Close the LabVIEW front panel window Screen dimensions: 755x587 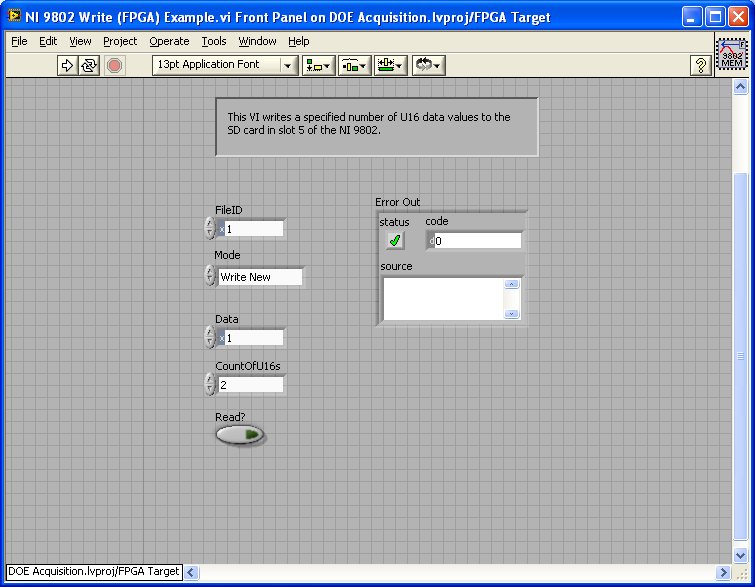pyautogui.click(x=738, y=17)
